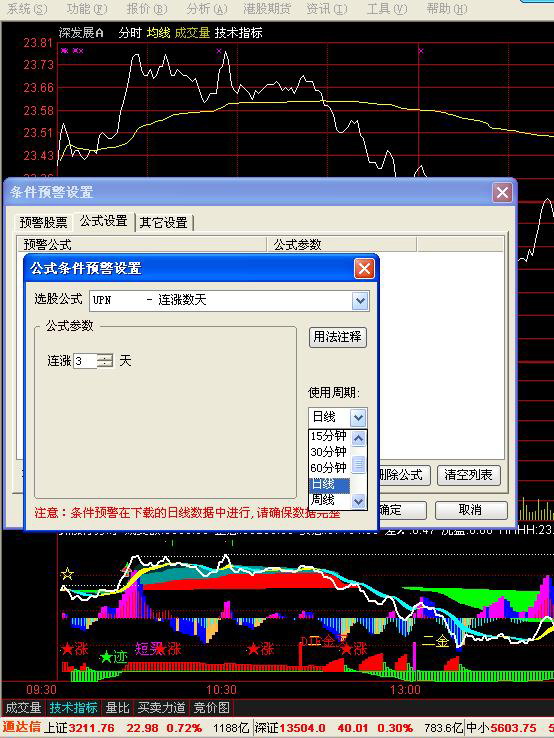The image size is (554, 738).
Task: Open the 功能(F) menu
Action: coord(87,9)
